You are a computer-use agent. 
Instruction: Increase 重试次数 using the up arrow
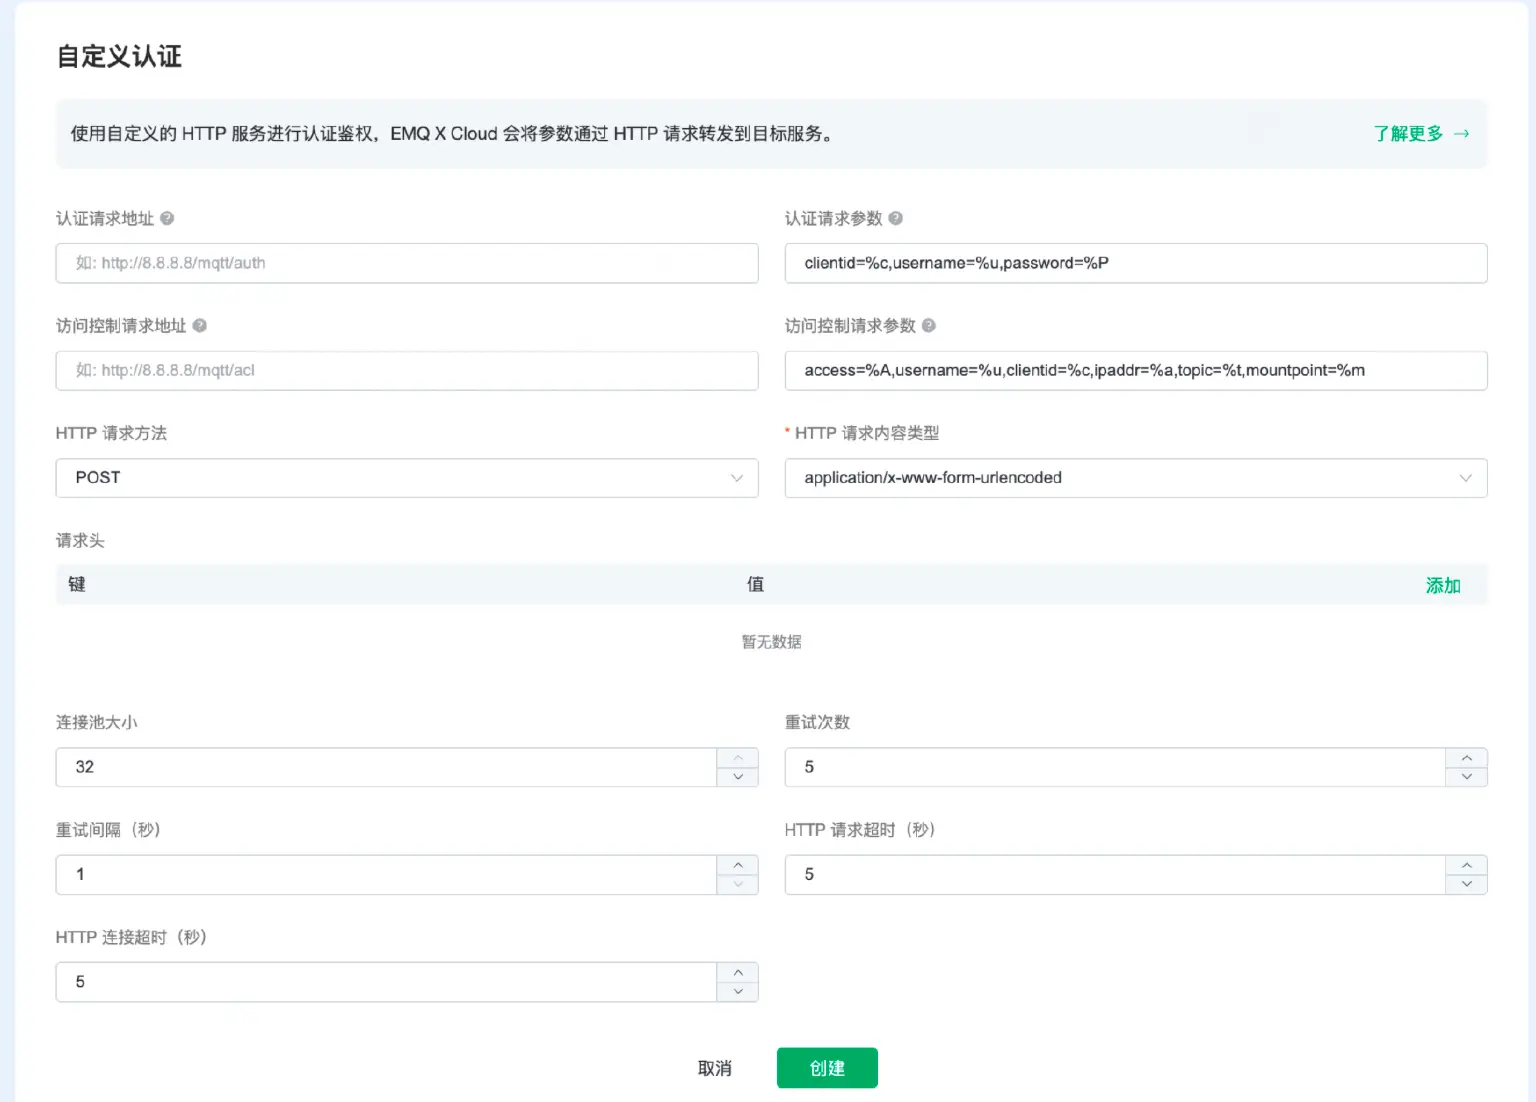1466,758
